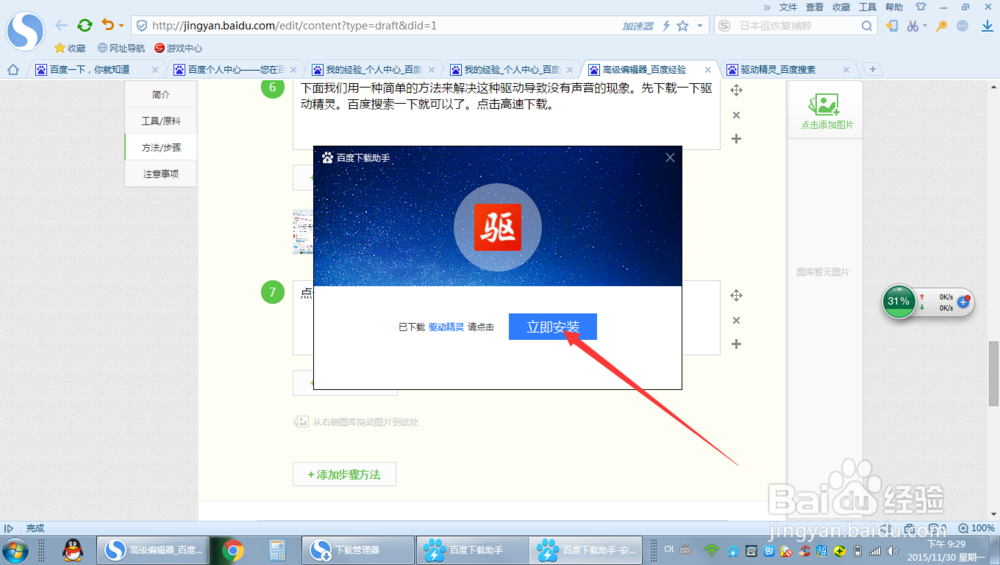The height and width of the screenshot is (565, 1000).
Task: Add step after step 6 with plus
Action: 736,138
